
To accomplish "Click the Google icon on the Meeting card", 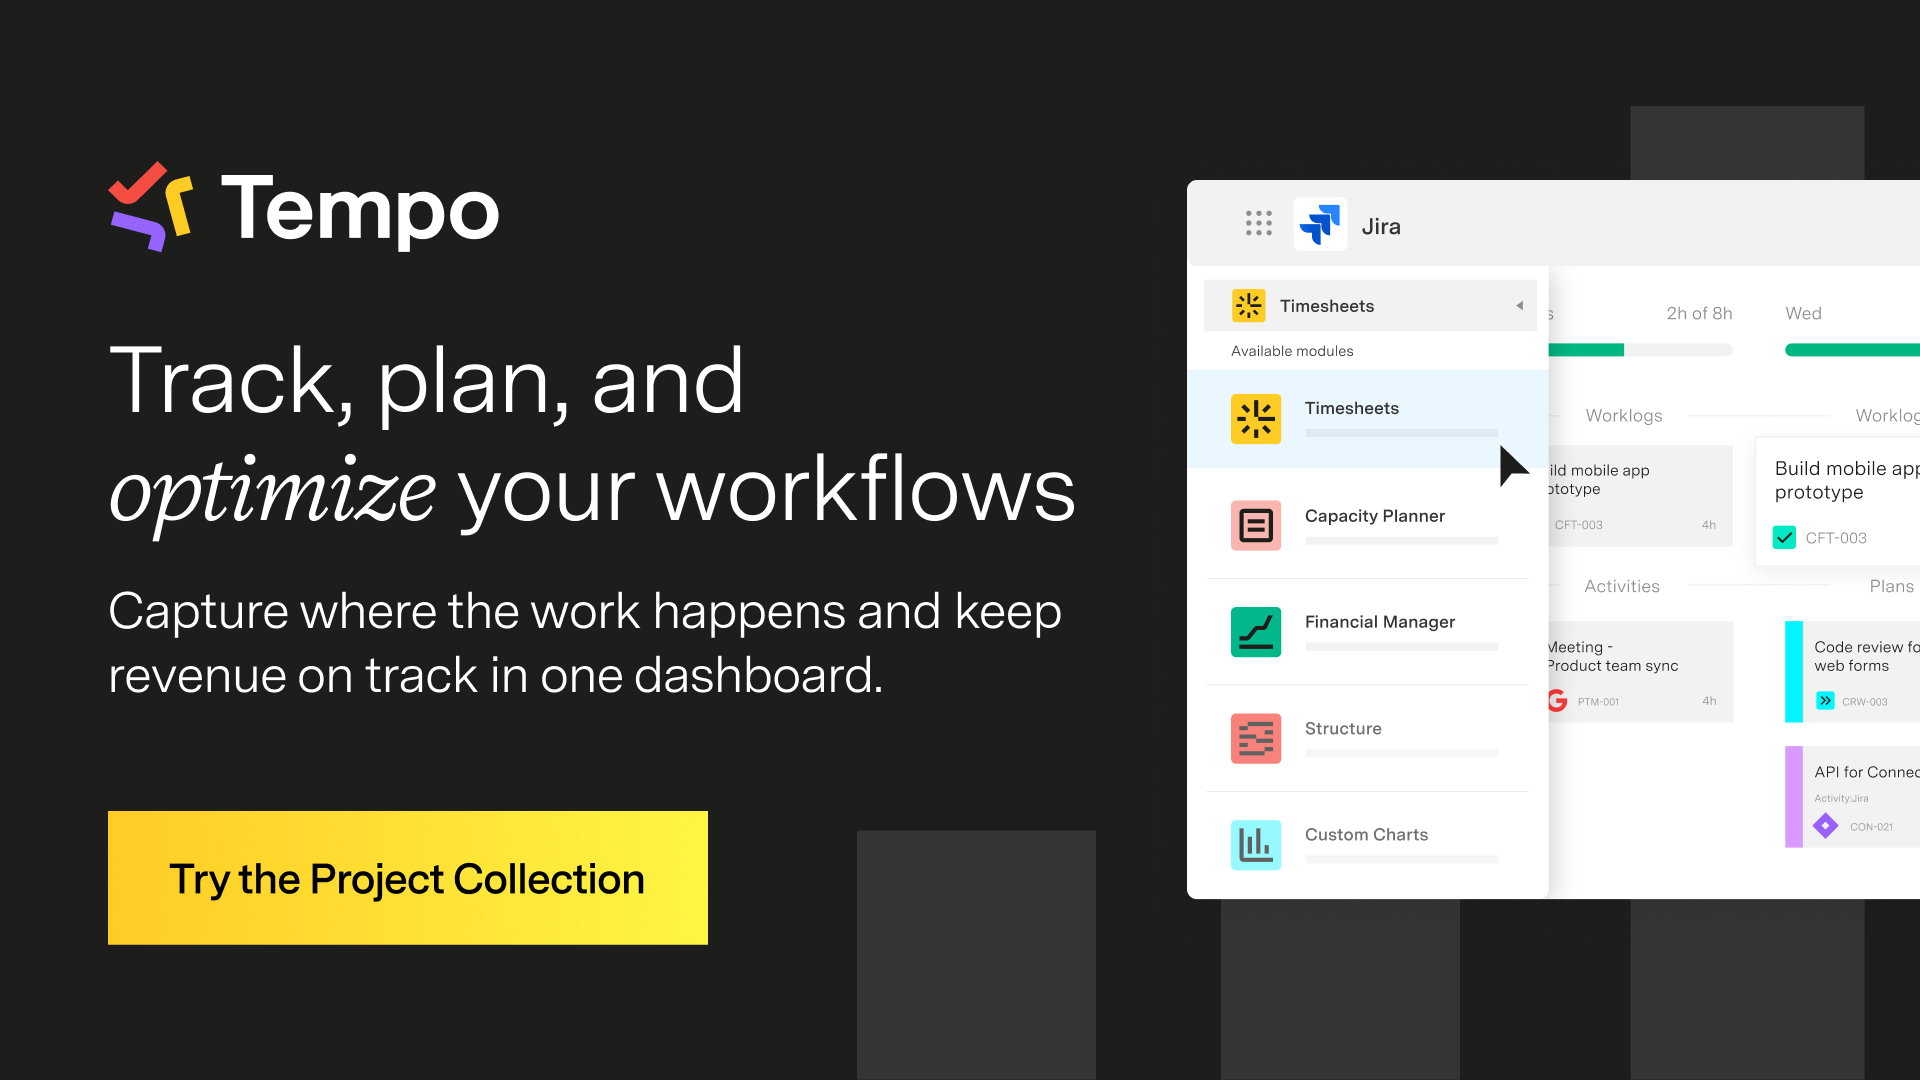I will [x=1557, y=701].
